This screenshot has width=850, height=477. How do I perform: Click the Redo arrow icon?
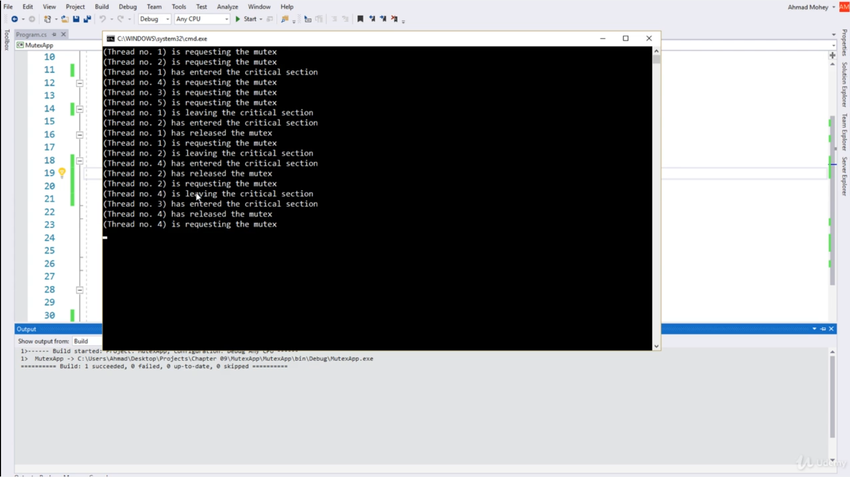[120, 19]
